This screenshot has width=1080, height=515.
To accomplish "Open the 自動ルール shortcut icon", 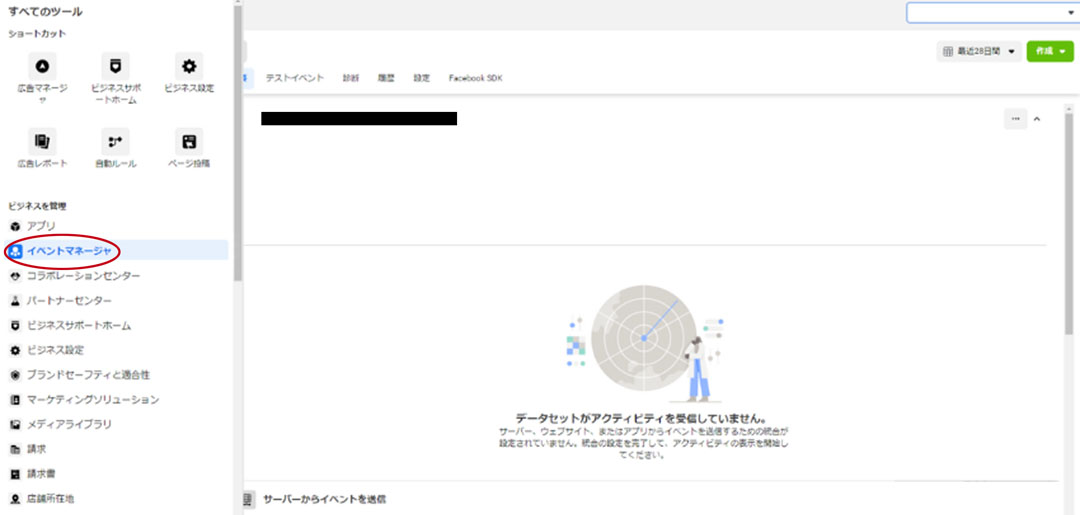I will pos(115,141).
